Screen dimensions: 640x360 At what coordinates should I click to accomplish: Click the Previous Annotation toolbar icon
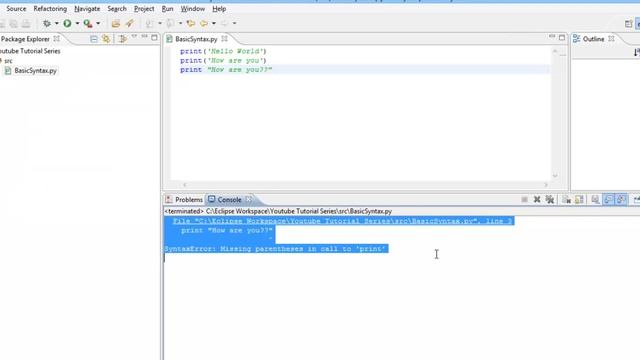click(x=170, y=23)
